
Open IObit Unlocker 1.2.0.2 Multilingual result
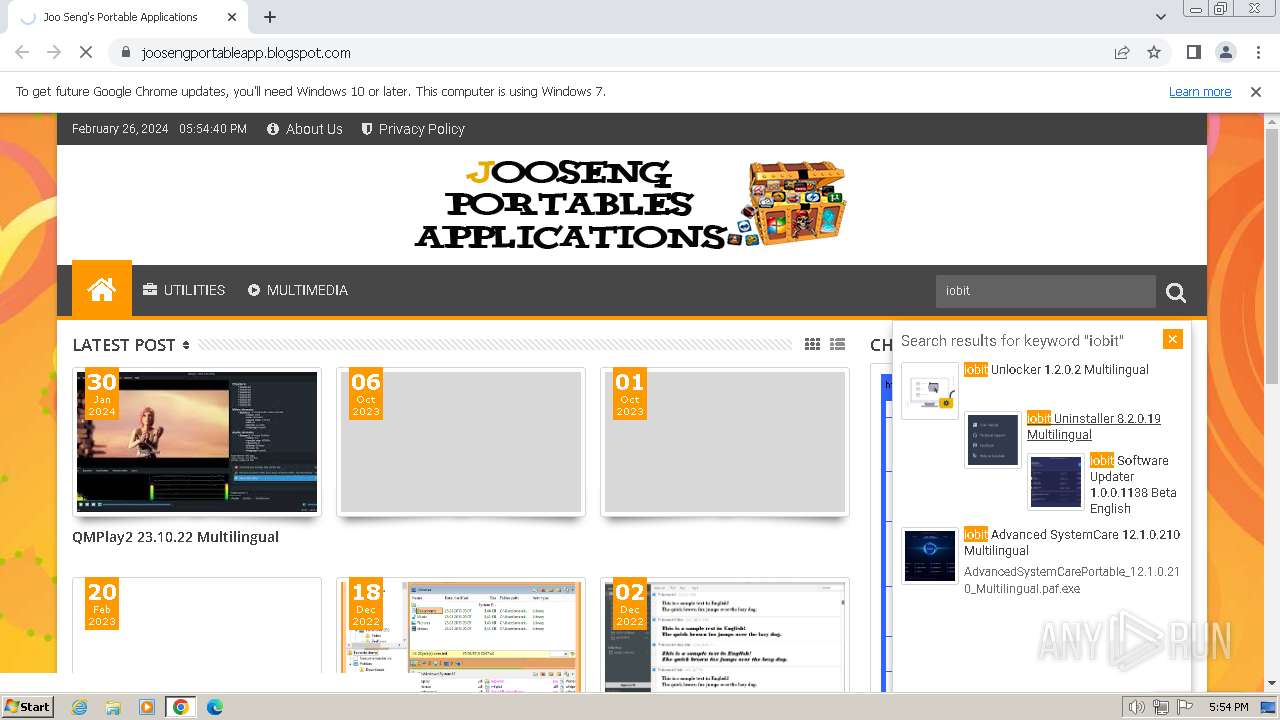point(1056,370)
